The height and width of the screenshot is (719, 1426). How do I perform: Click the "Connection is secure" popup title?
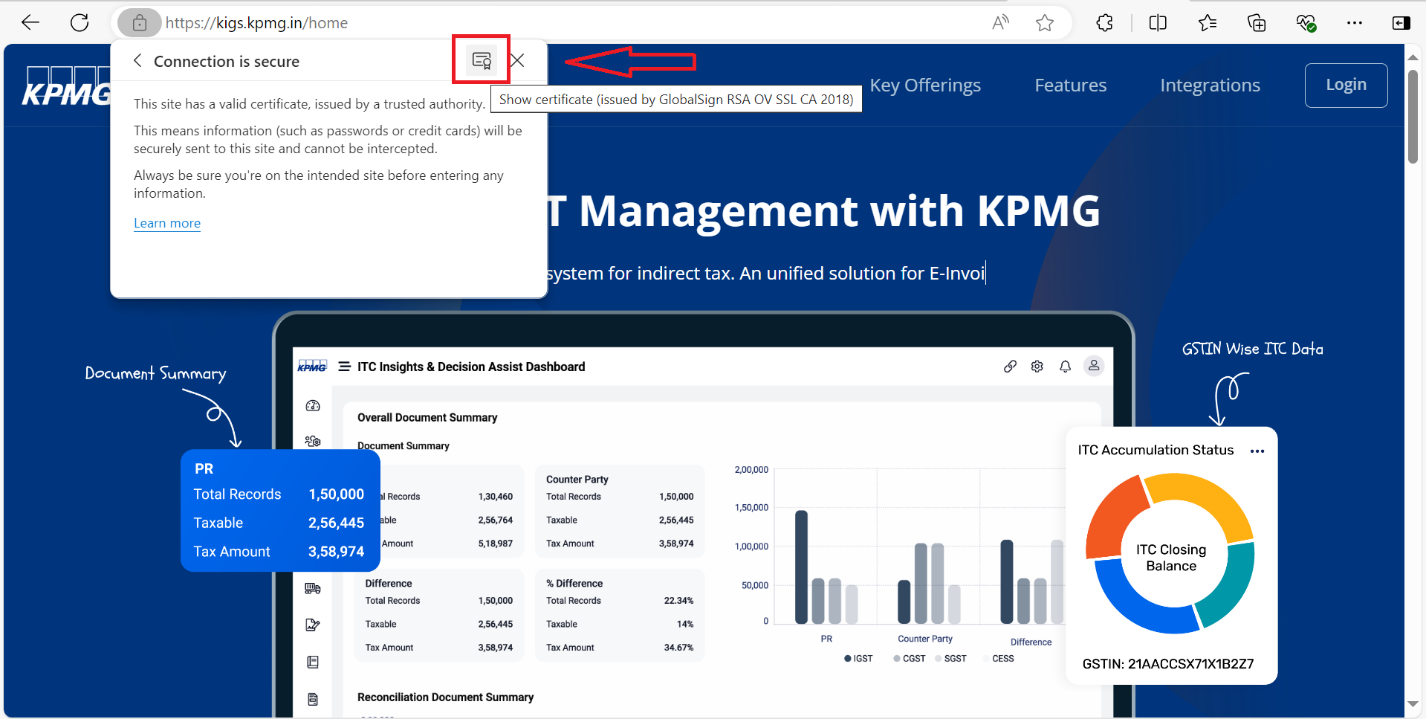[x=226, y=61]
